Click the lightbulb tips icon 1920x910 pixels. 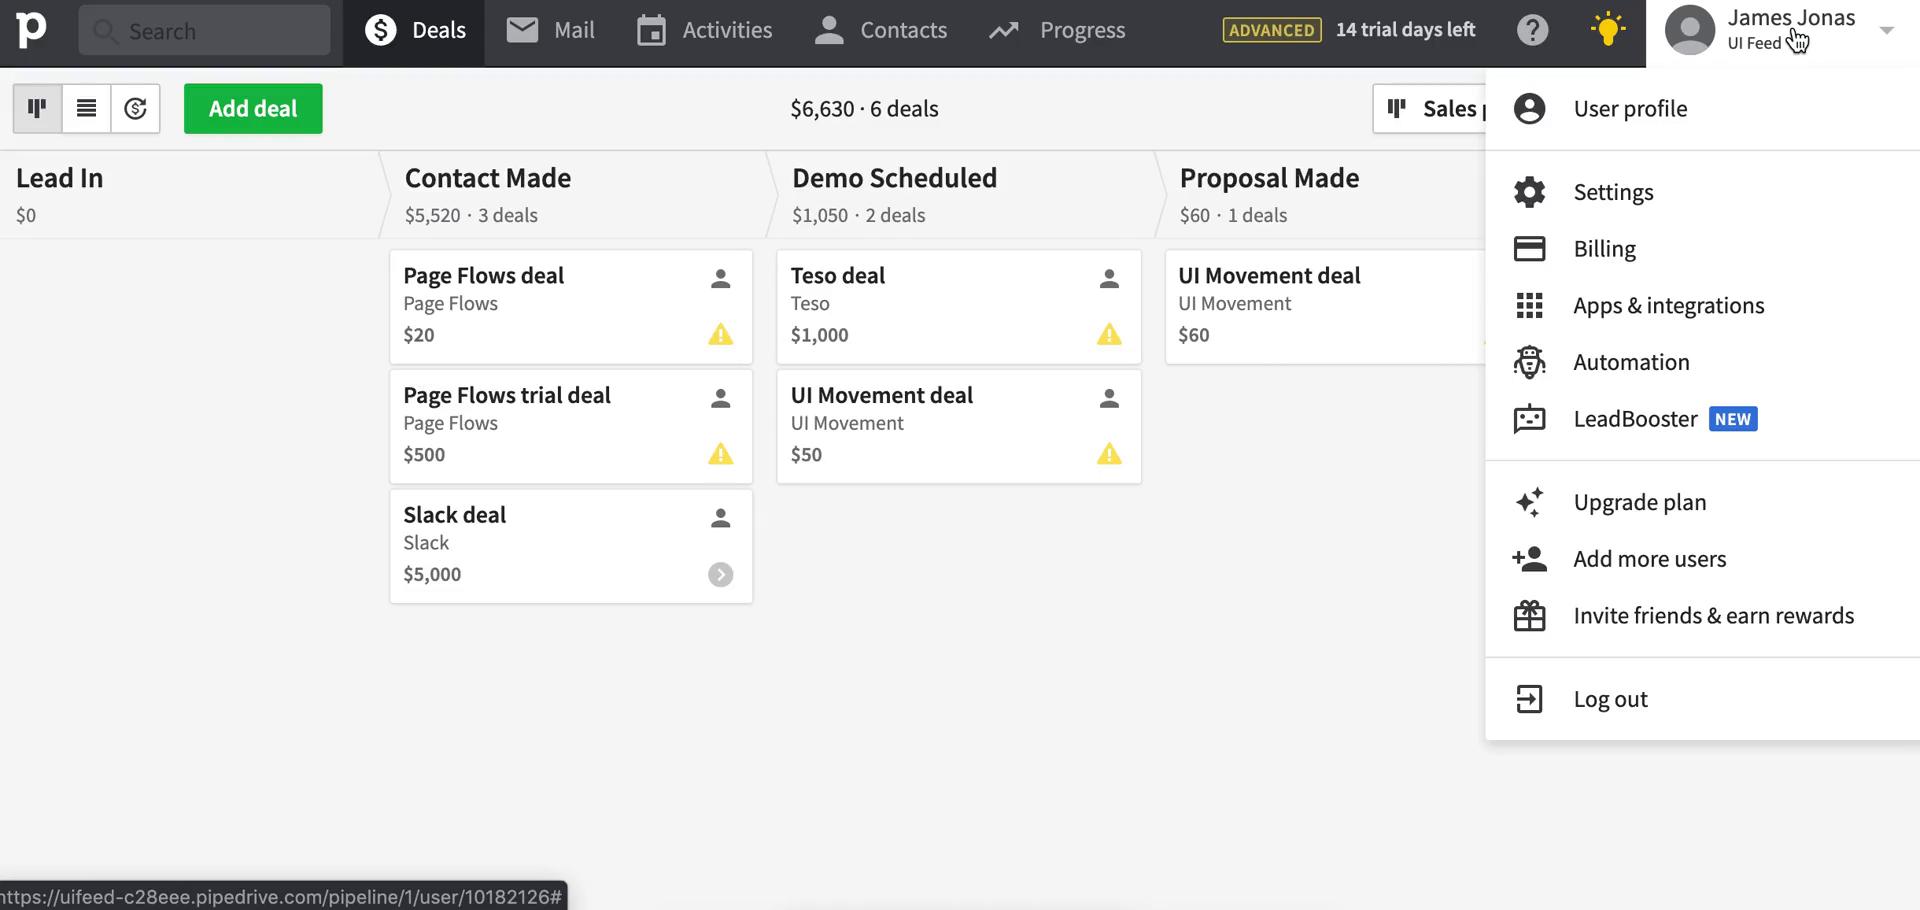(1607, 29)
